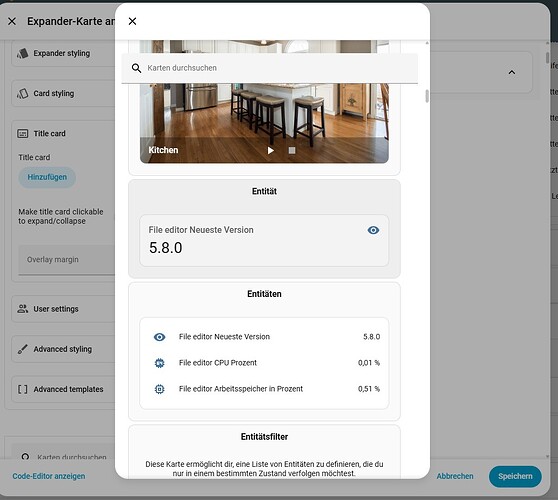Close the Expander-Karte editor dialog
Viewport: 558px width, 500px height.
12,21
